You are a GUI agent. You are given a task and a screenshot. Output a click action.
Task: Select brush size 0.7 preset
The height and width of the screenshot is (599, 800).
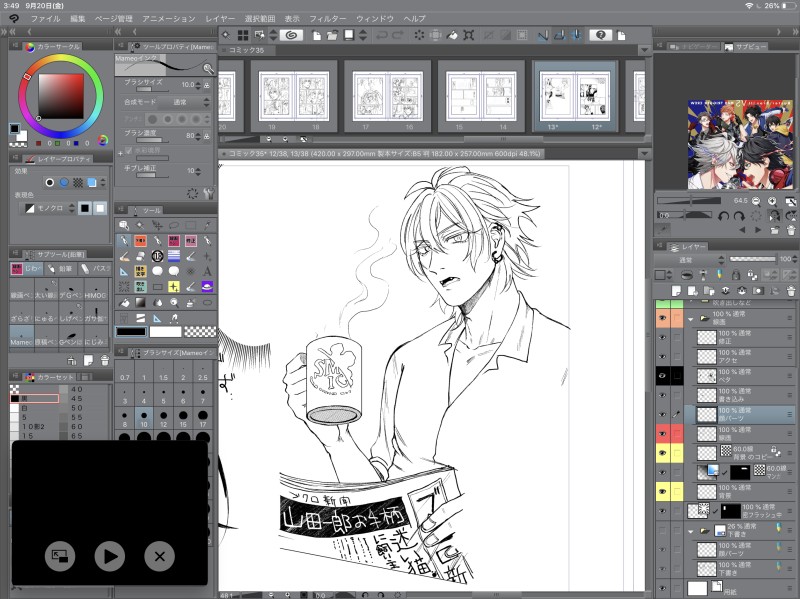[124, 372]
